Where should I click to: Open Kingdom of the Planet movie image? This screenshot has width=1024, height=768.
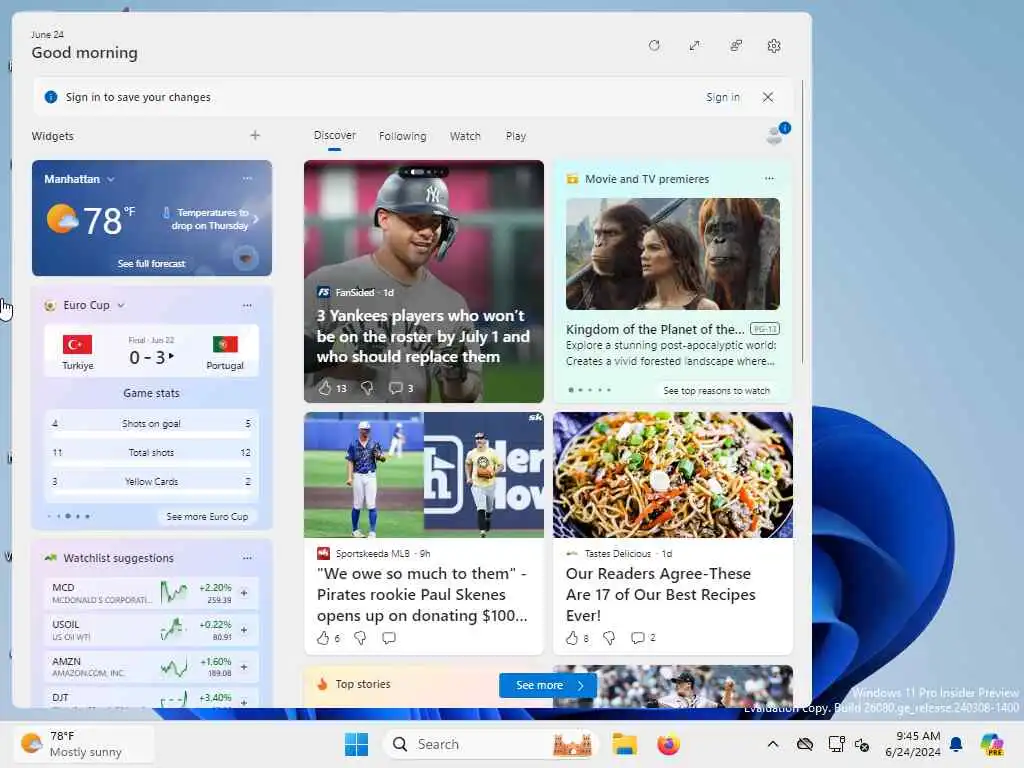pyautogui.click(x=673, y=254)
